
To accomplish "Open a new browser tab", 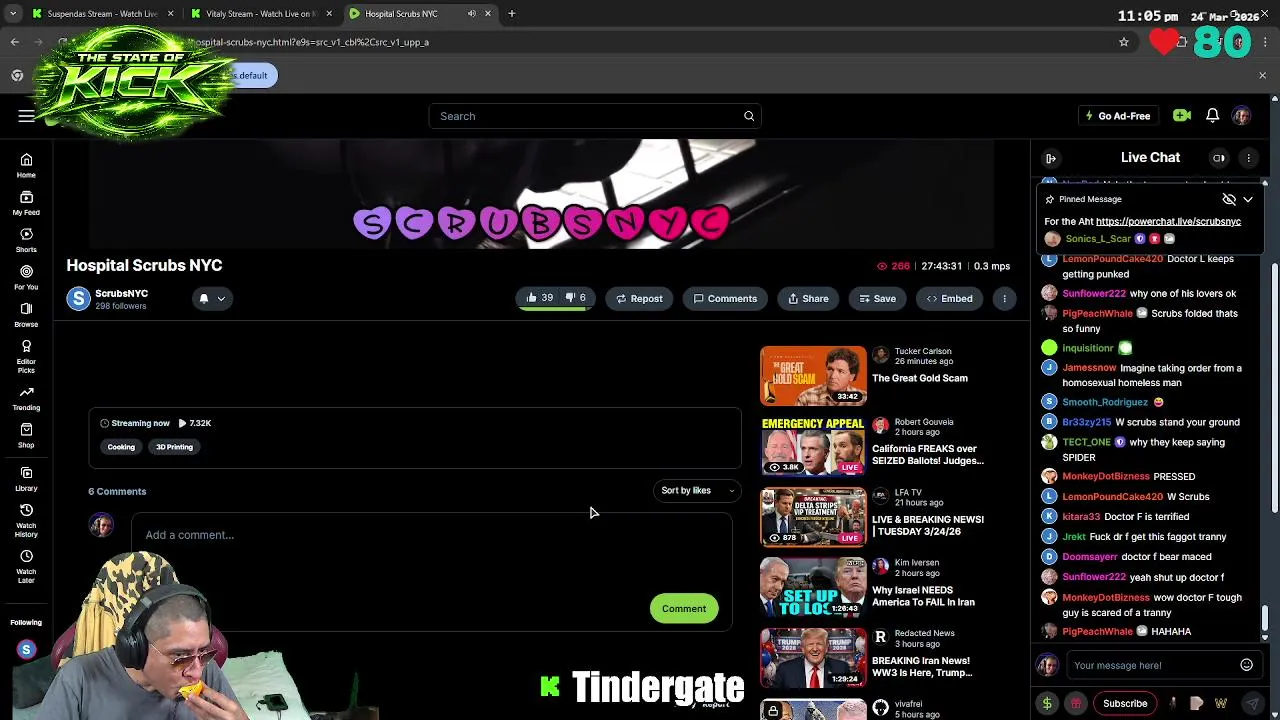I will point(511,14).
